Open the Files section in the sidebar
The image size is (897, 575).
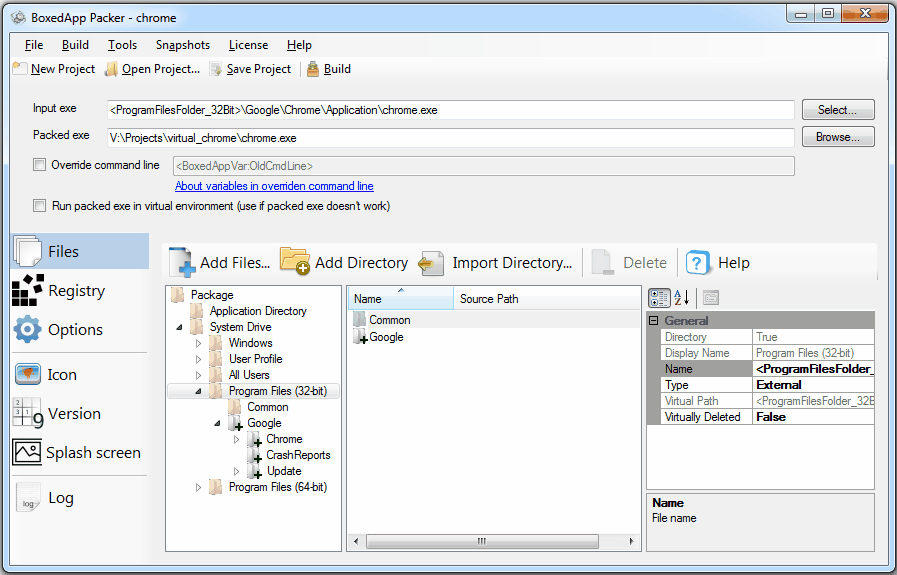click(80, 251)
